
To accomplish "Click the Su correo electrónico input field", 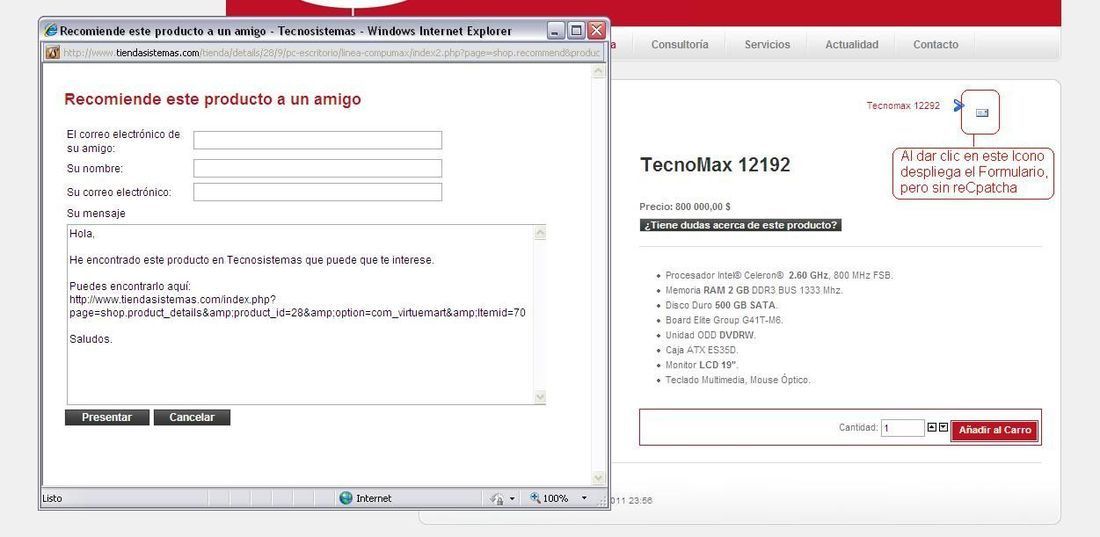I will coord(318,192).
